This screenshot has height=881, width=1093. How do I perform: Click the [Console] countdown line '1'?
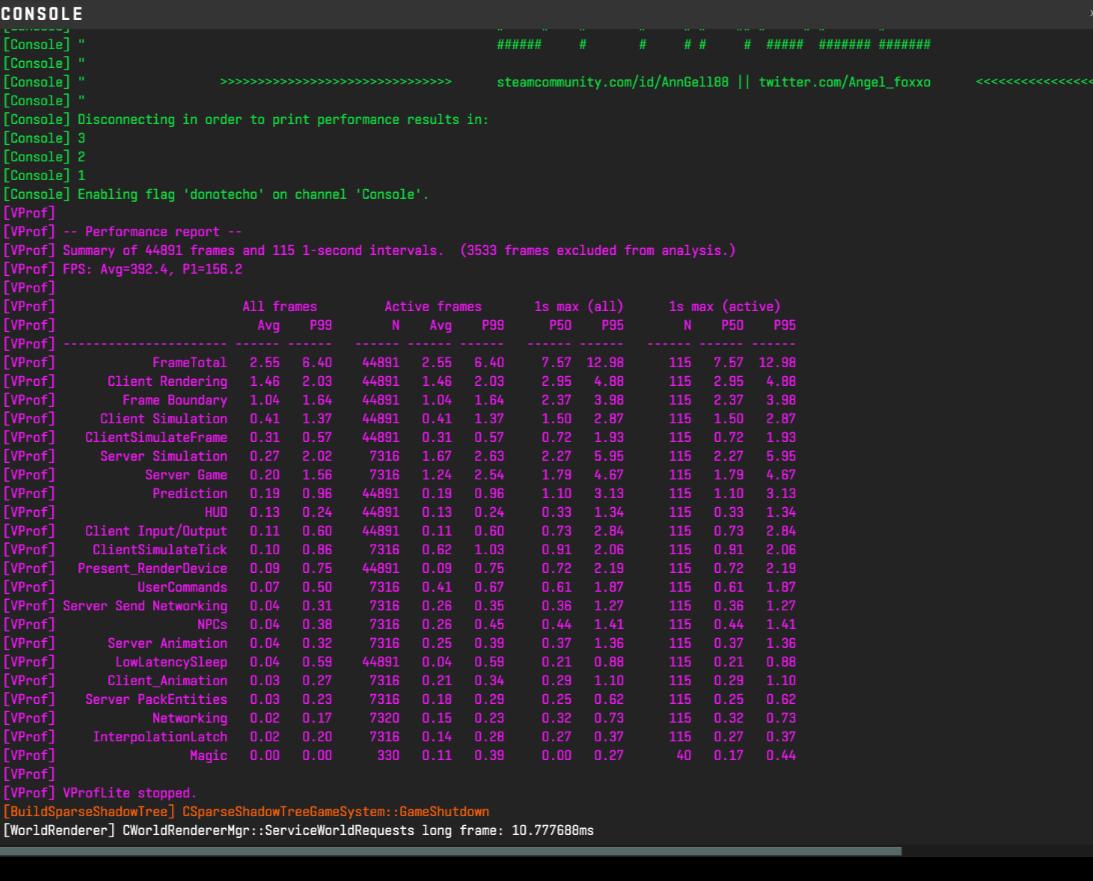click(x=45, y=176)
